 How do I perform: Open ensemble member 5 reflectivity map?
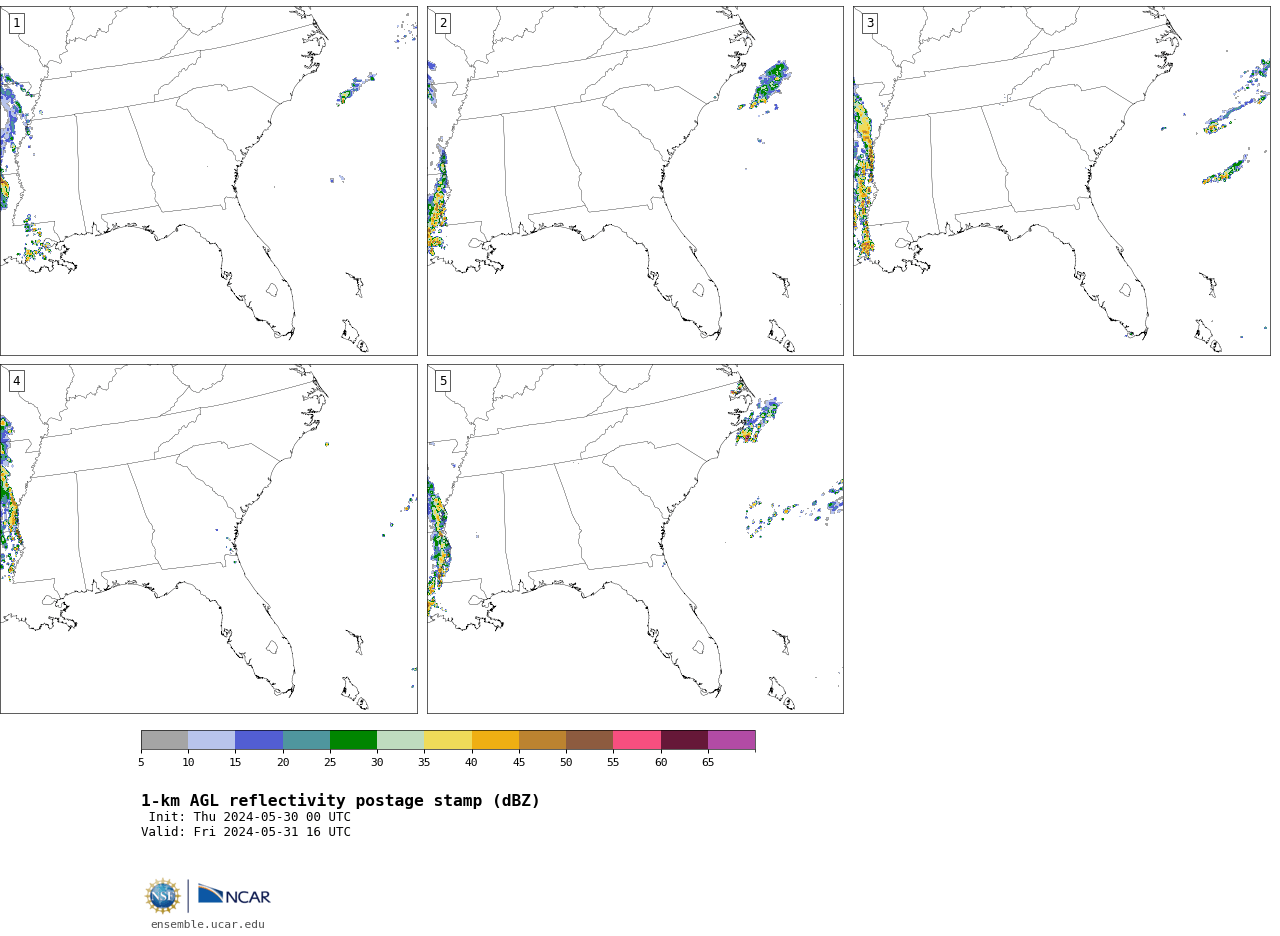pyautogui.click(x=635, y=539)
